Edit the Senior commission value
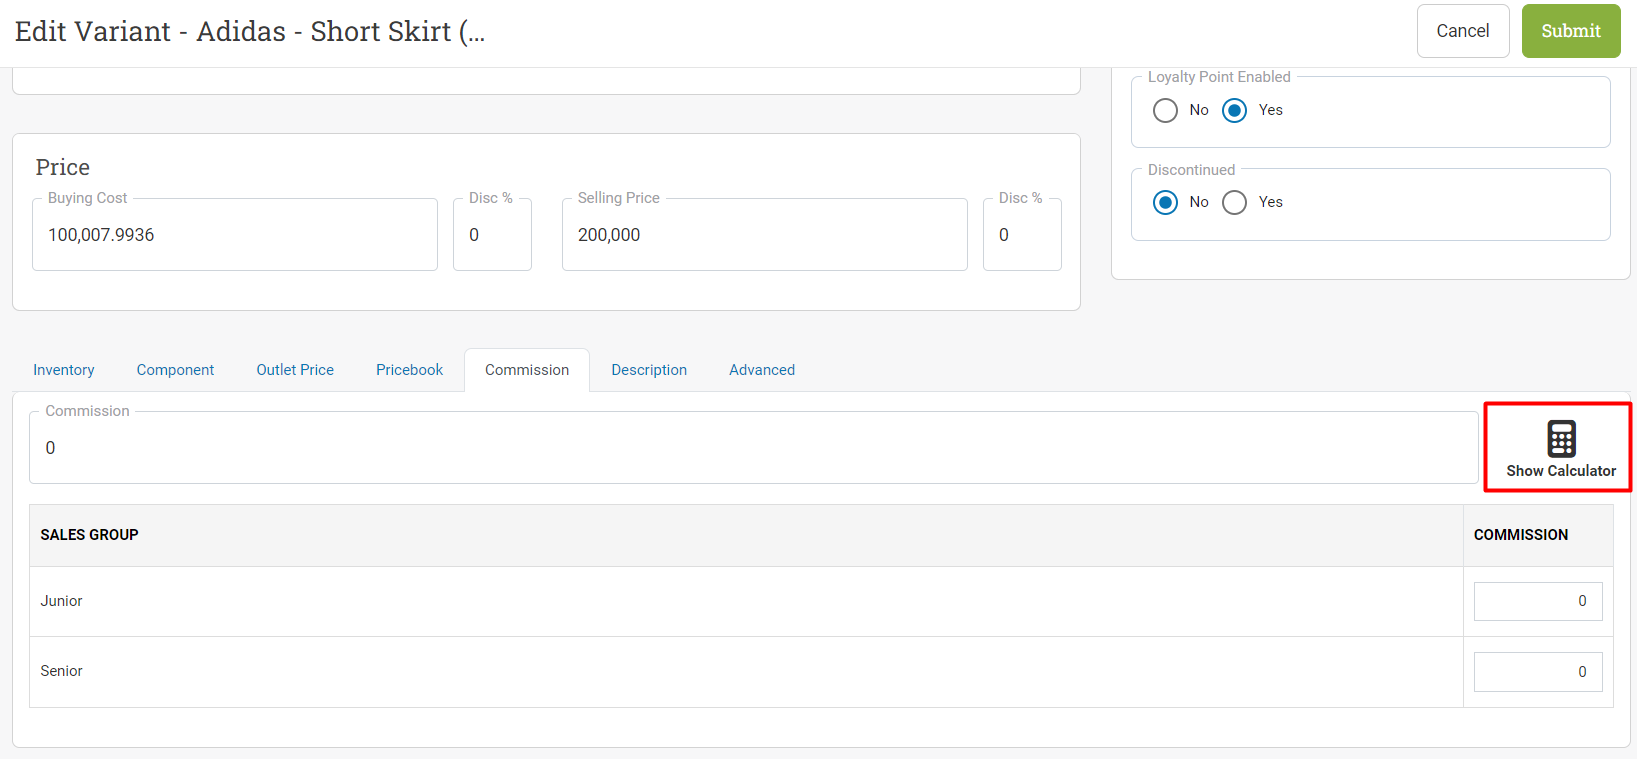This screenshot has height=759, width=1637. (1538, 672)
